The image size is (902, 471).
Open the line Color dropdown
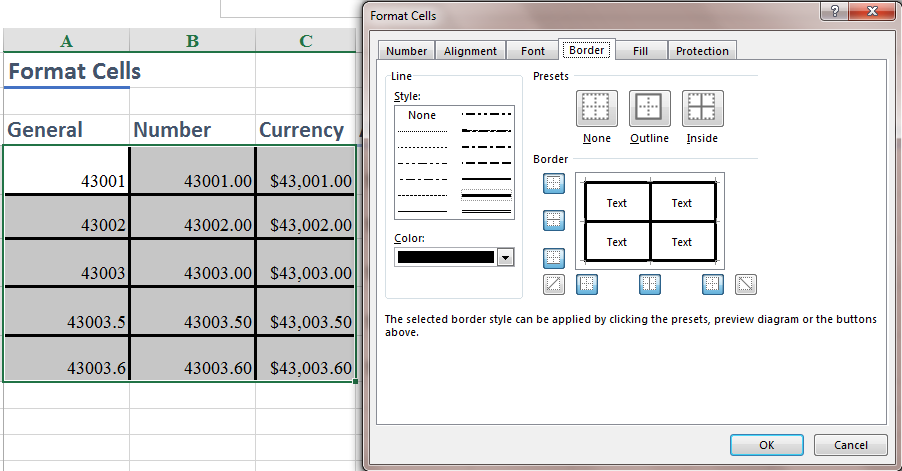coord(505,257)
